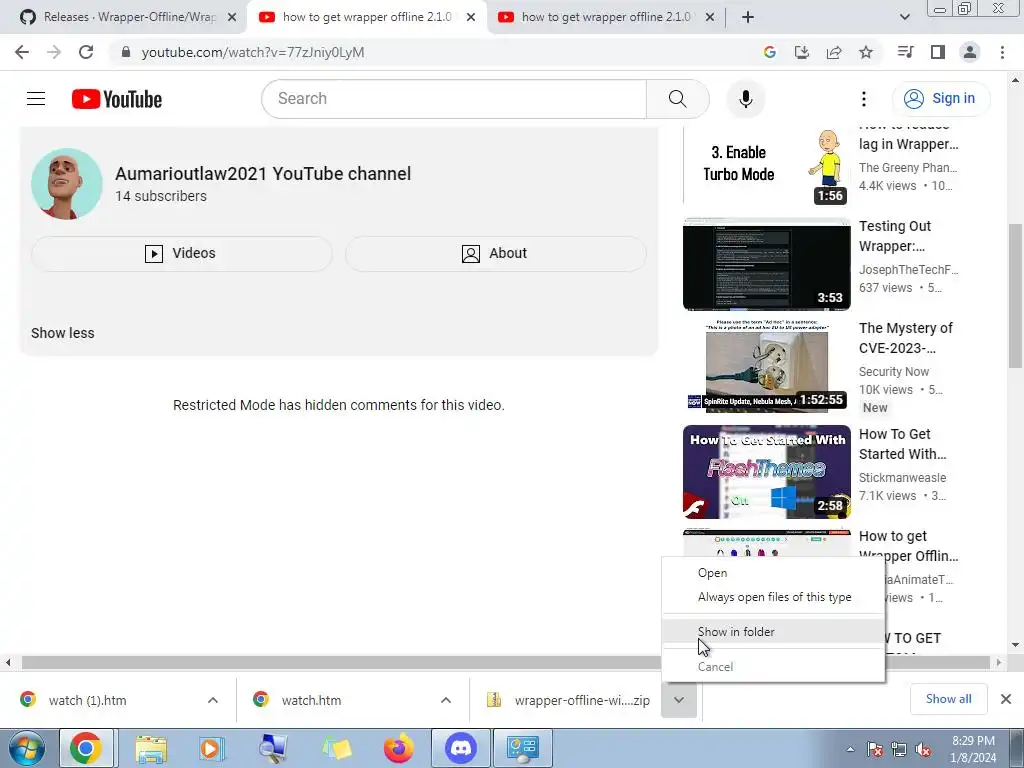The height and width of the screenshot is (768, 1024).
Task: Click the Sign in button
Action: point(940,99)
